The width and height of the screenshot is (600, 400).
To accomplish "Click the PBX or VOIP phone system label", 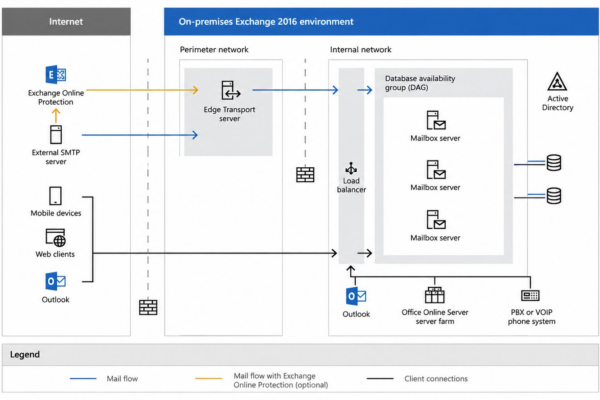I will click(532, 317).
